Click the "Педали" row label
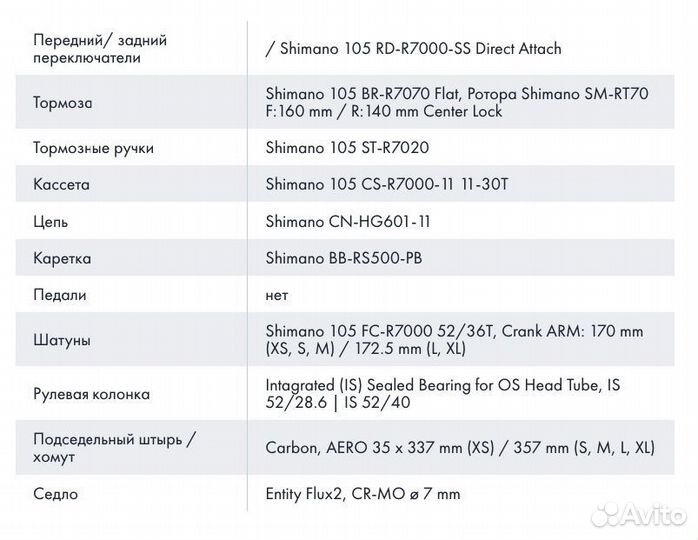Image resolution: width=698 pixels, height=540 pixels. pos(60,295)
